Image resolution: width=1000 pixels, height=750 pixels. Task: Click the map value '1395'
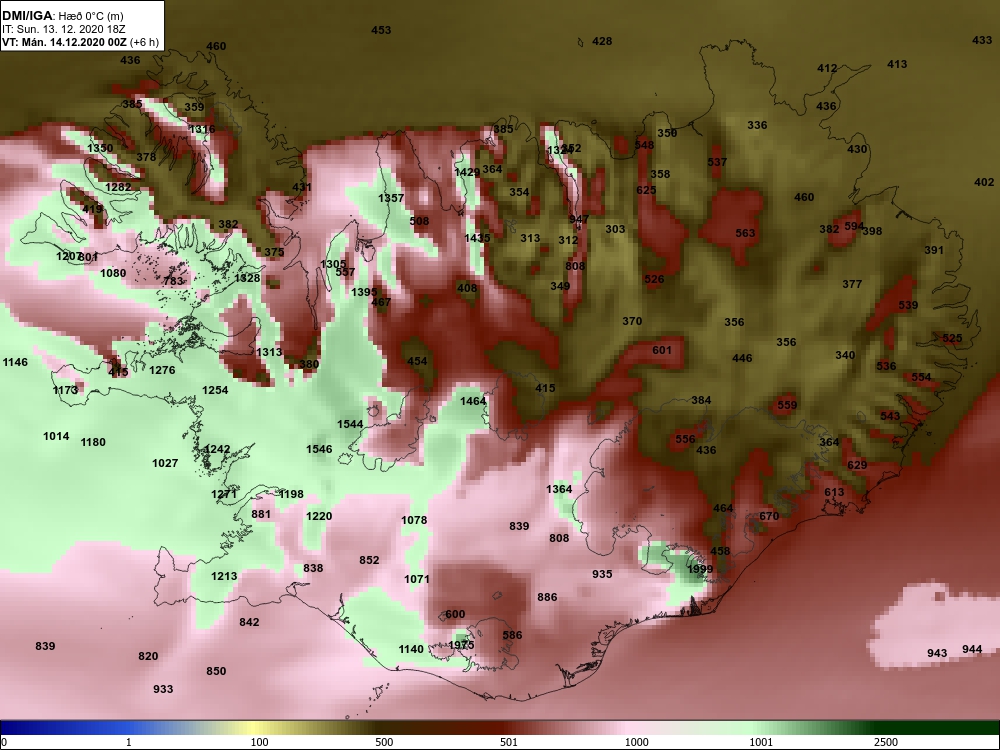click(364, 292)
